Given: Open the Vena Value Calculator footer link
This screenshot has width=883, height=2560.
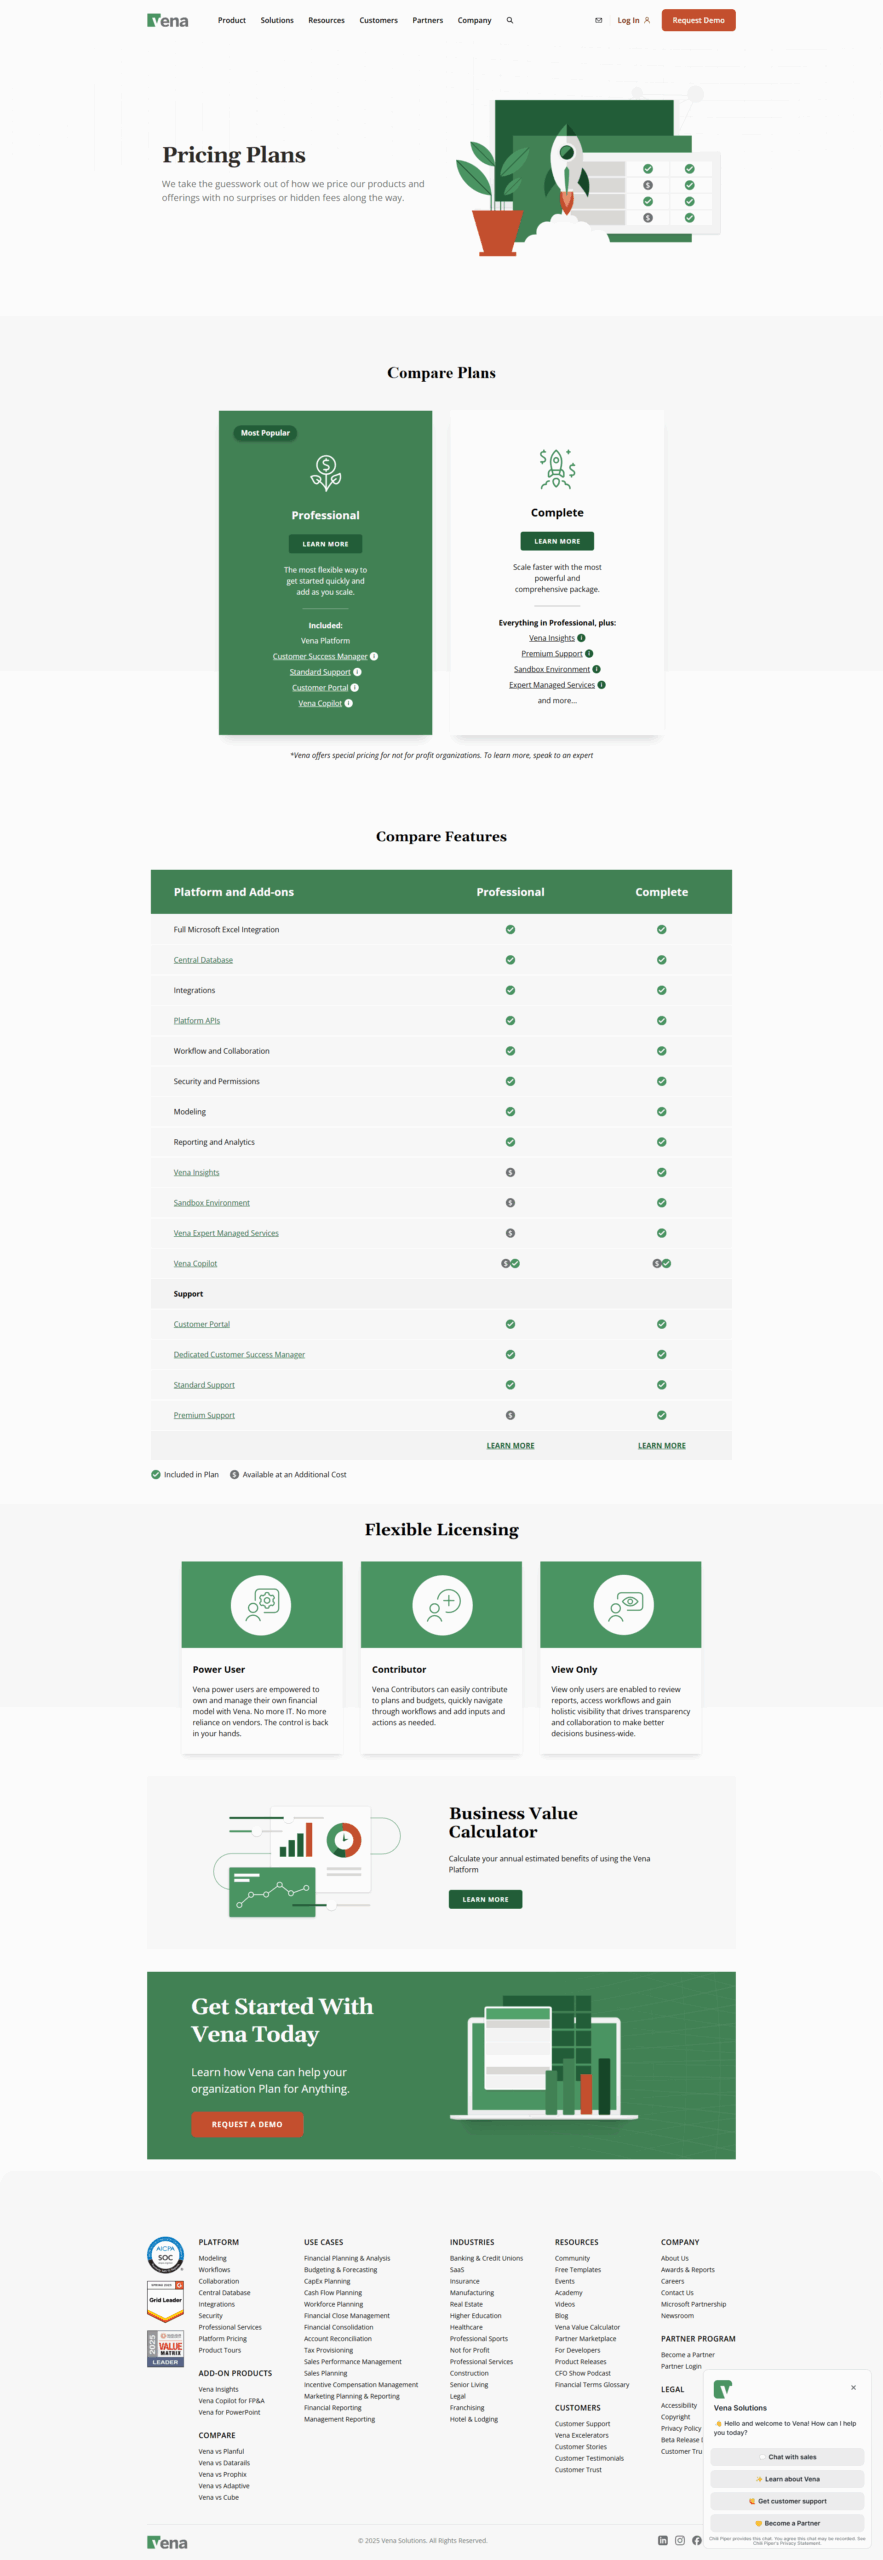Looking at the screenshot, I should (x=587, y=2327).
